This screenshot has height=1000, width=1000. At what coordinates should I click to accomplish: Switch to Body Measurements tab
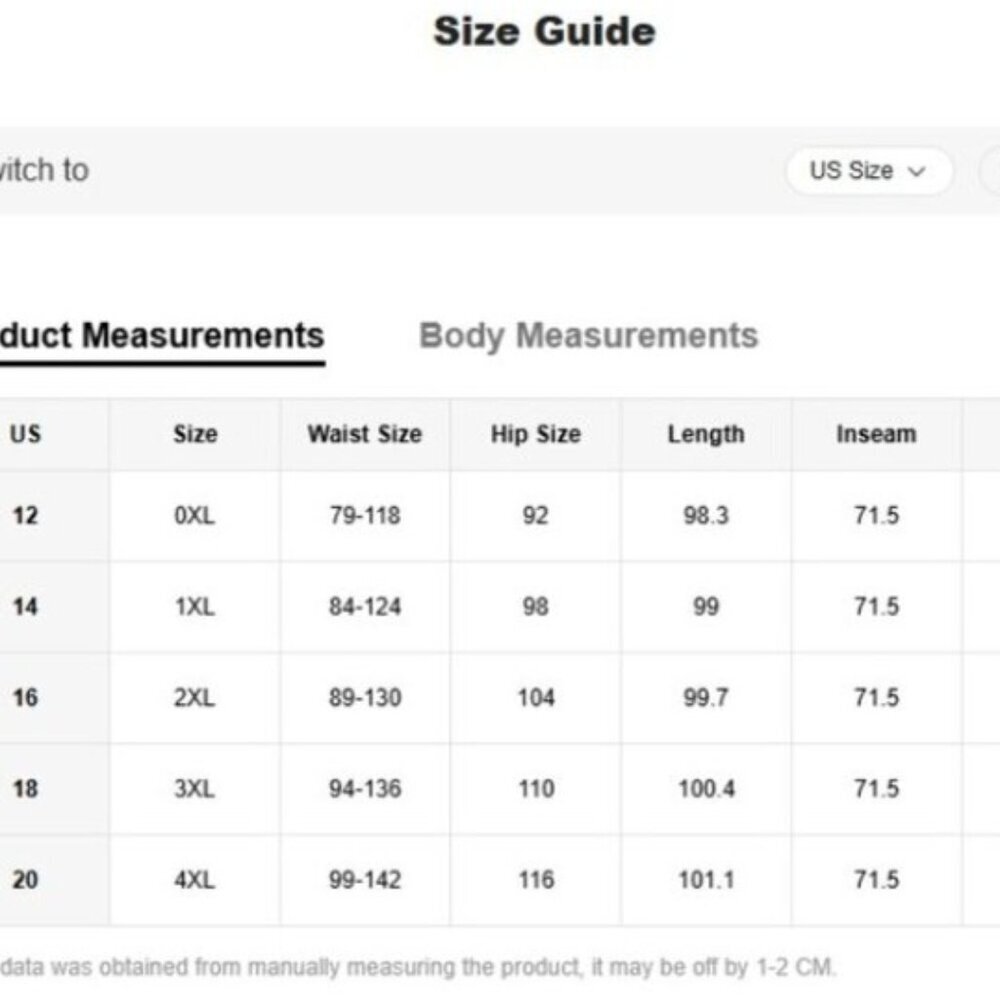588,335
